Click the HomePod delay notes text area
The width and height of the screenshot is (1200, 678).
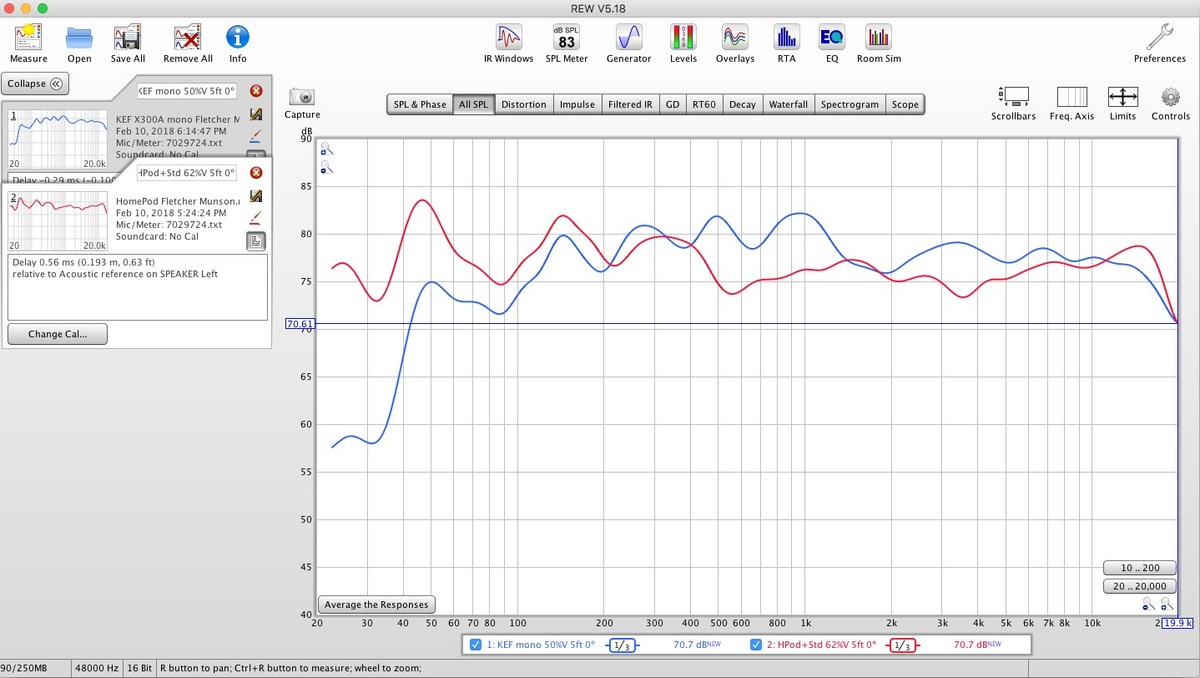click(x=137, y=287)
